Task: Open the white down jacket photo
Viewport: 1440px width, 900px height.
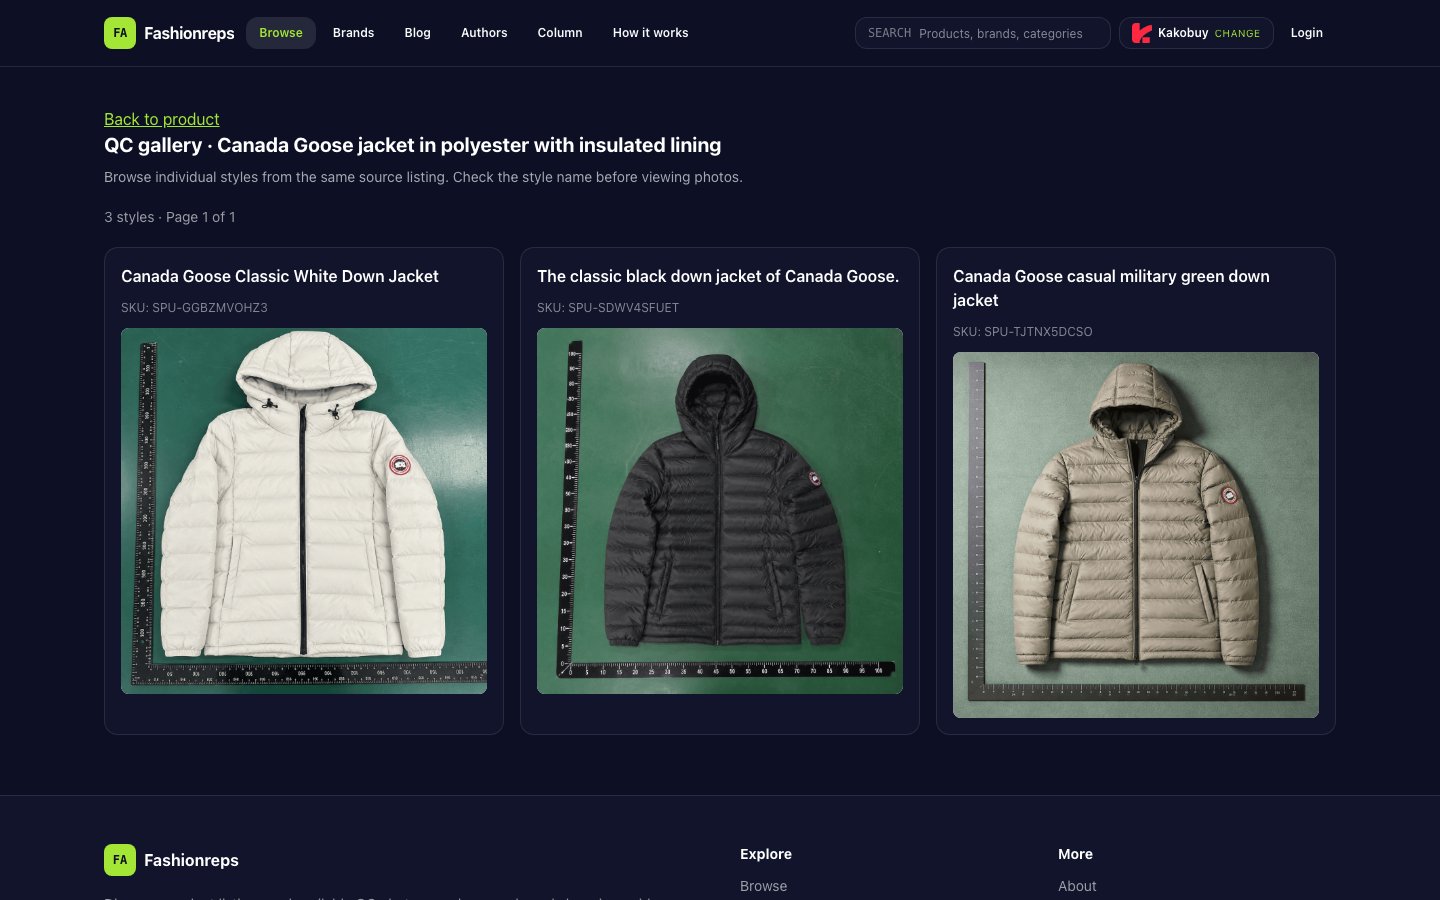Action: (304, 511)
